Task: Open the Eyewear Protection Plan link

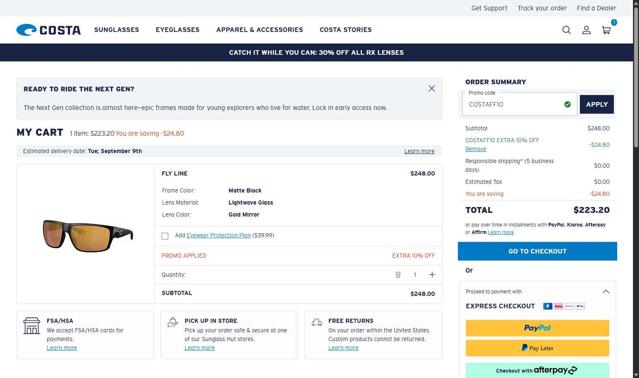Action: (218, 235)
